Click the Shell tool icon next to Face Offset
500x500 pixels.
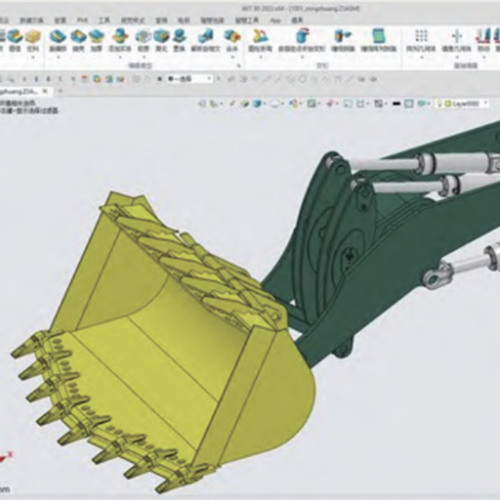[79, 36]
